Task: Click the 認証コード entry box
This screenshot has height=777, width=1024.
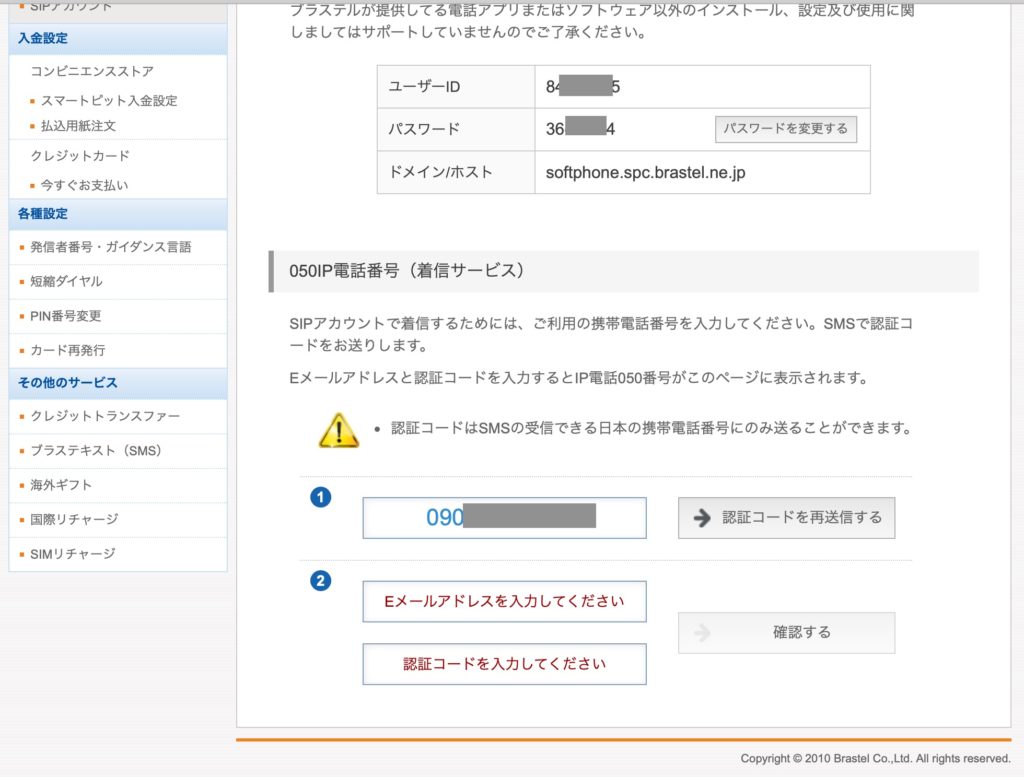Action: [x=504, y=664]
